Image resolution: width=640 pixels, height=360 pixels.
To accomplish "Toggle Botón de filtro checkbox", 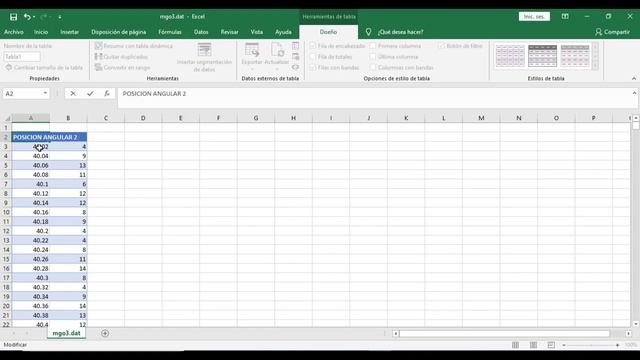I will click(441, 46).
